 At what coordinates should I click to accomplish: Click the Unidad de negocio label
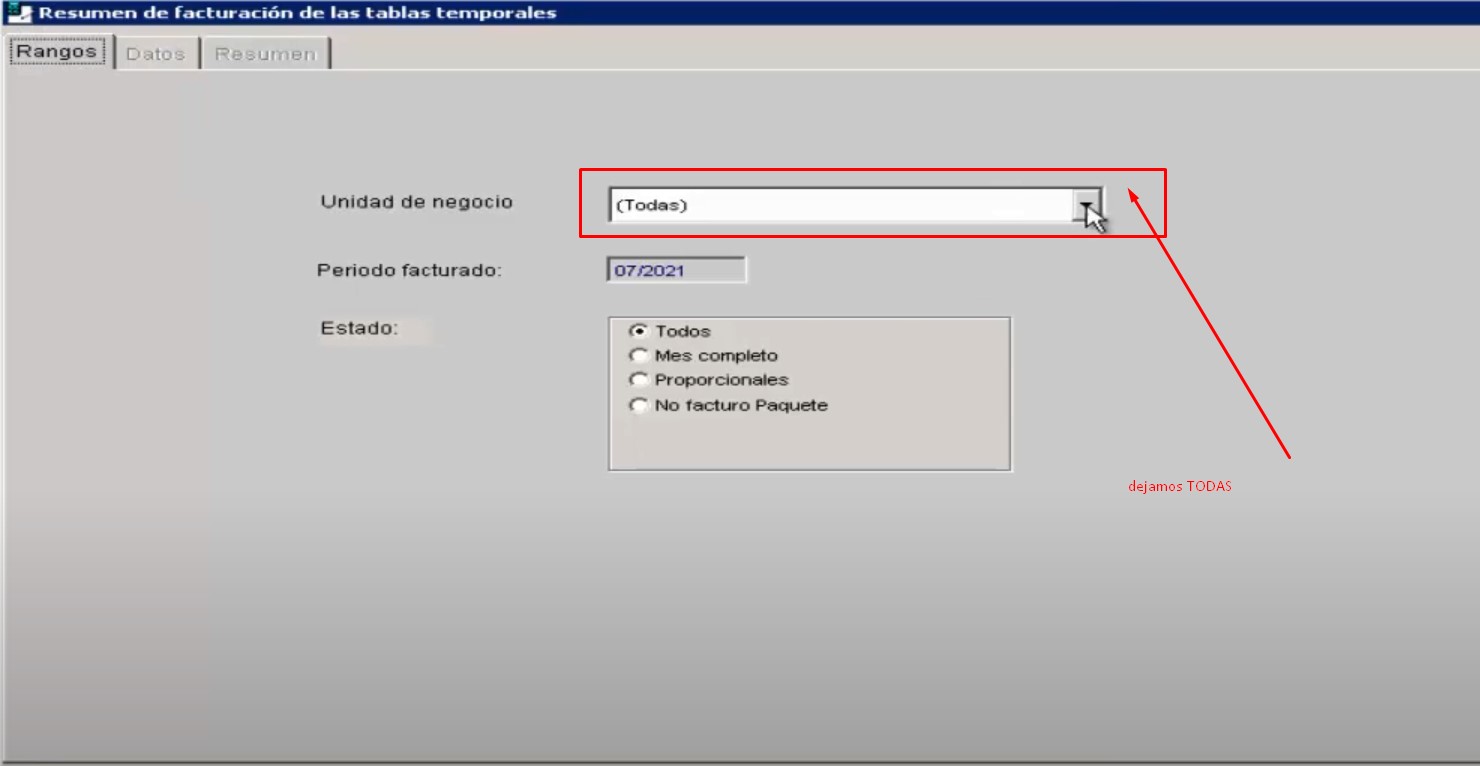416,202
